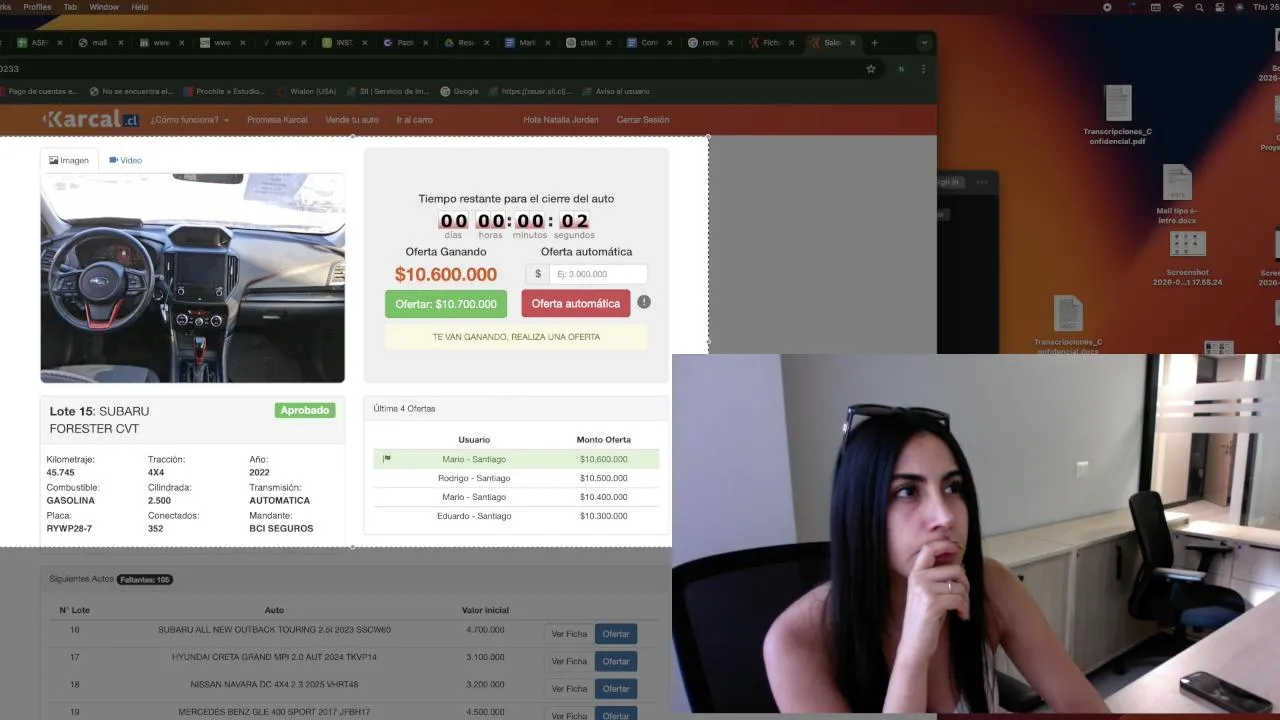Expand the ¿Cómo funciona? menu
The image size is (1280, 720).
(190, 120)
